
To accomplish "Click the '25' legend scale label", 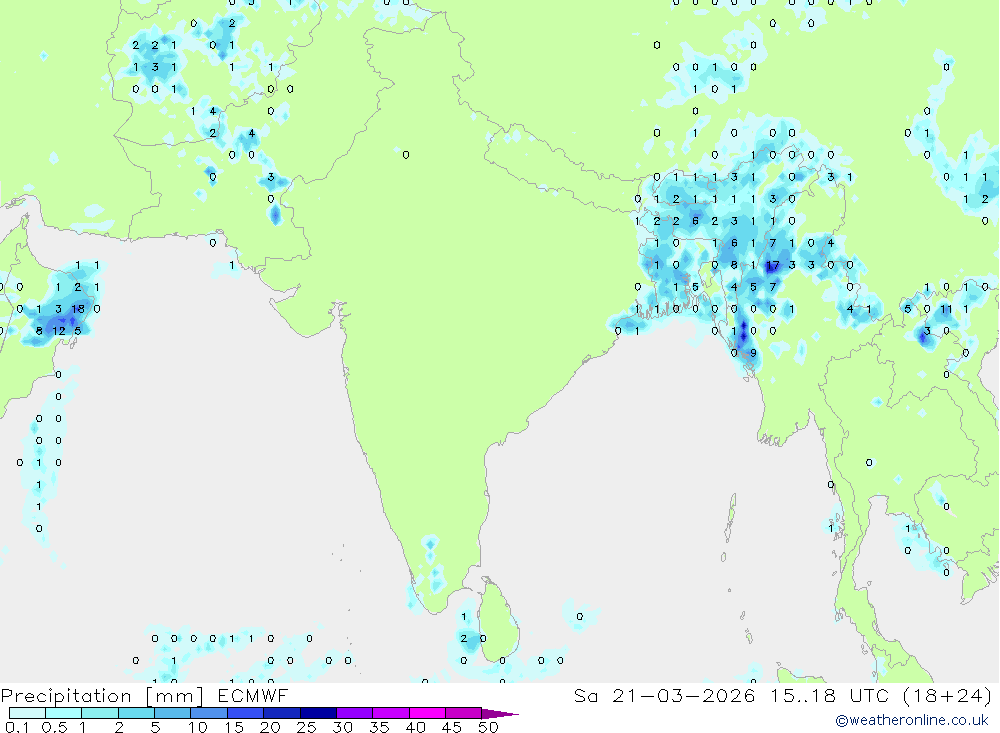I will [x=306, y=727].
